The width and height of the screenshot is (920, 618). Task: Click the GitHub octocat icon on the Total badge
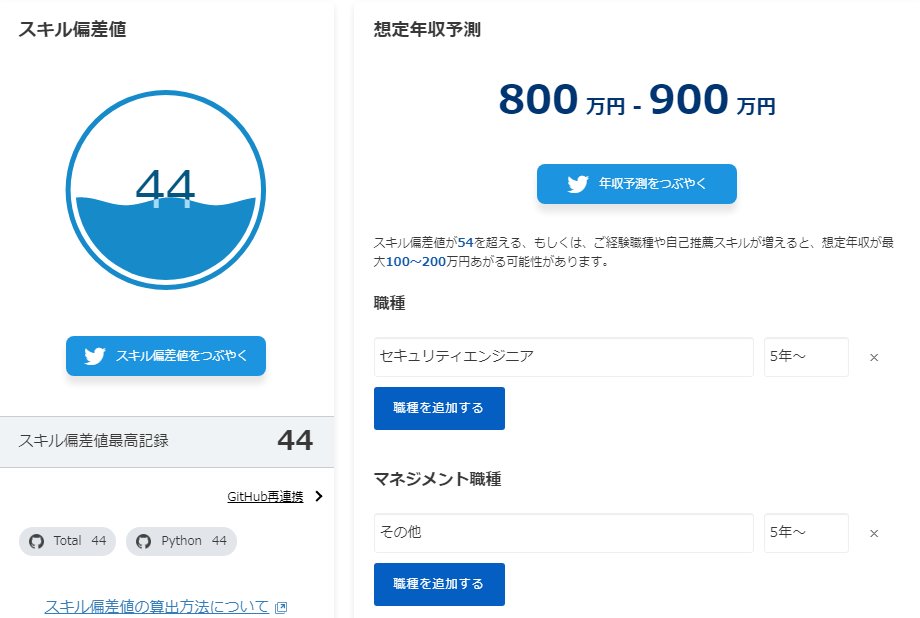pyautogui.click(x=35, y=541)
